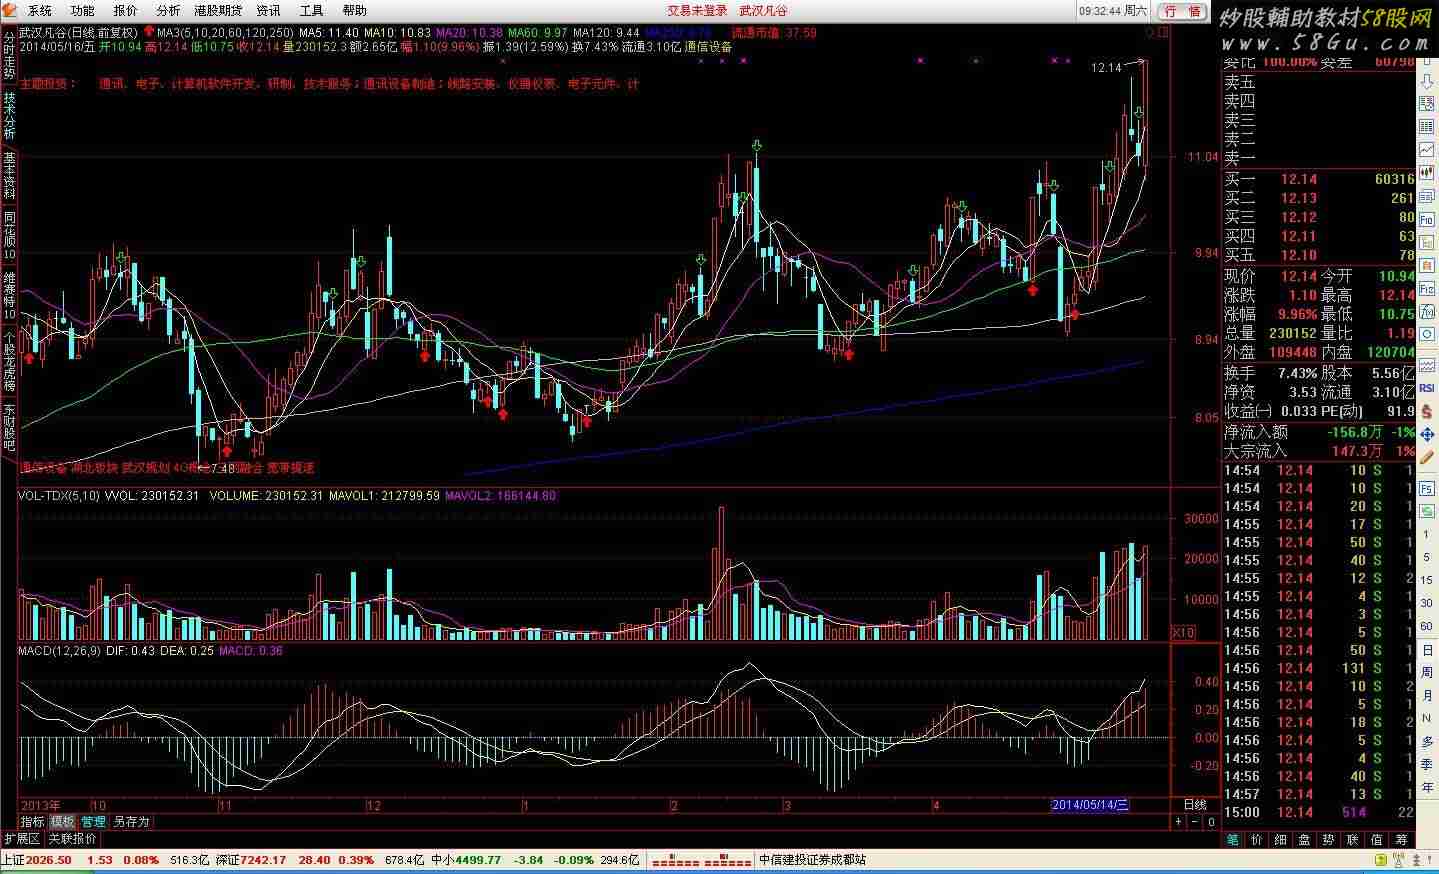Open the 资讯 menu

tap(268, 10)
